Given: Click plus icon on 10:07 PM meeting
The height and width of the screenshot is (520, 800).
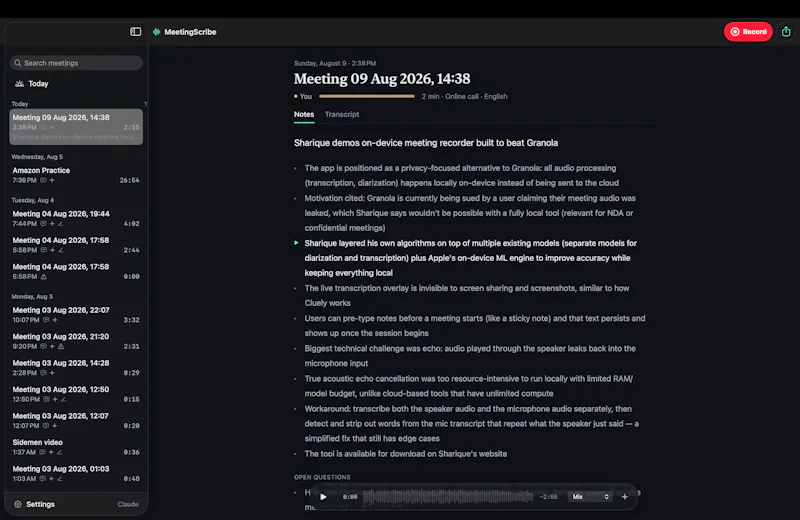Looking at the screenshot, I should point(55,320).
